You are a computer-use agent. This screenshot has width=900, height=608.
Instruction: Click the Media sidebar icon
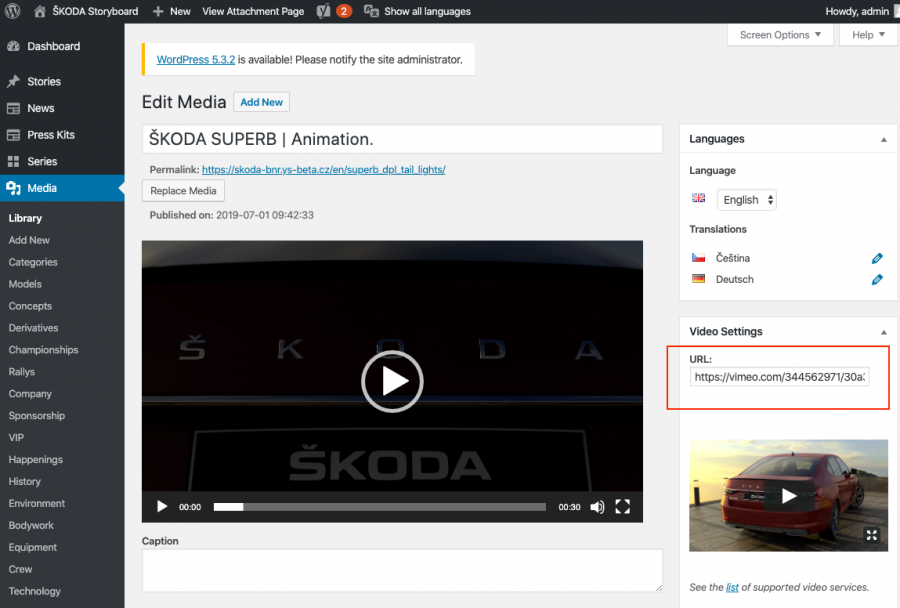click(x=13, y=188)
